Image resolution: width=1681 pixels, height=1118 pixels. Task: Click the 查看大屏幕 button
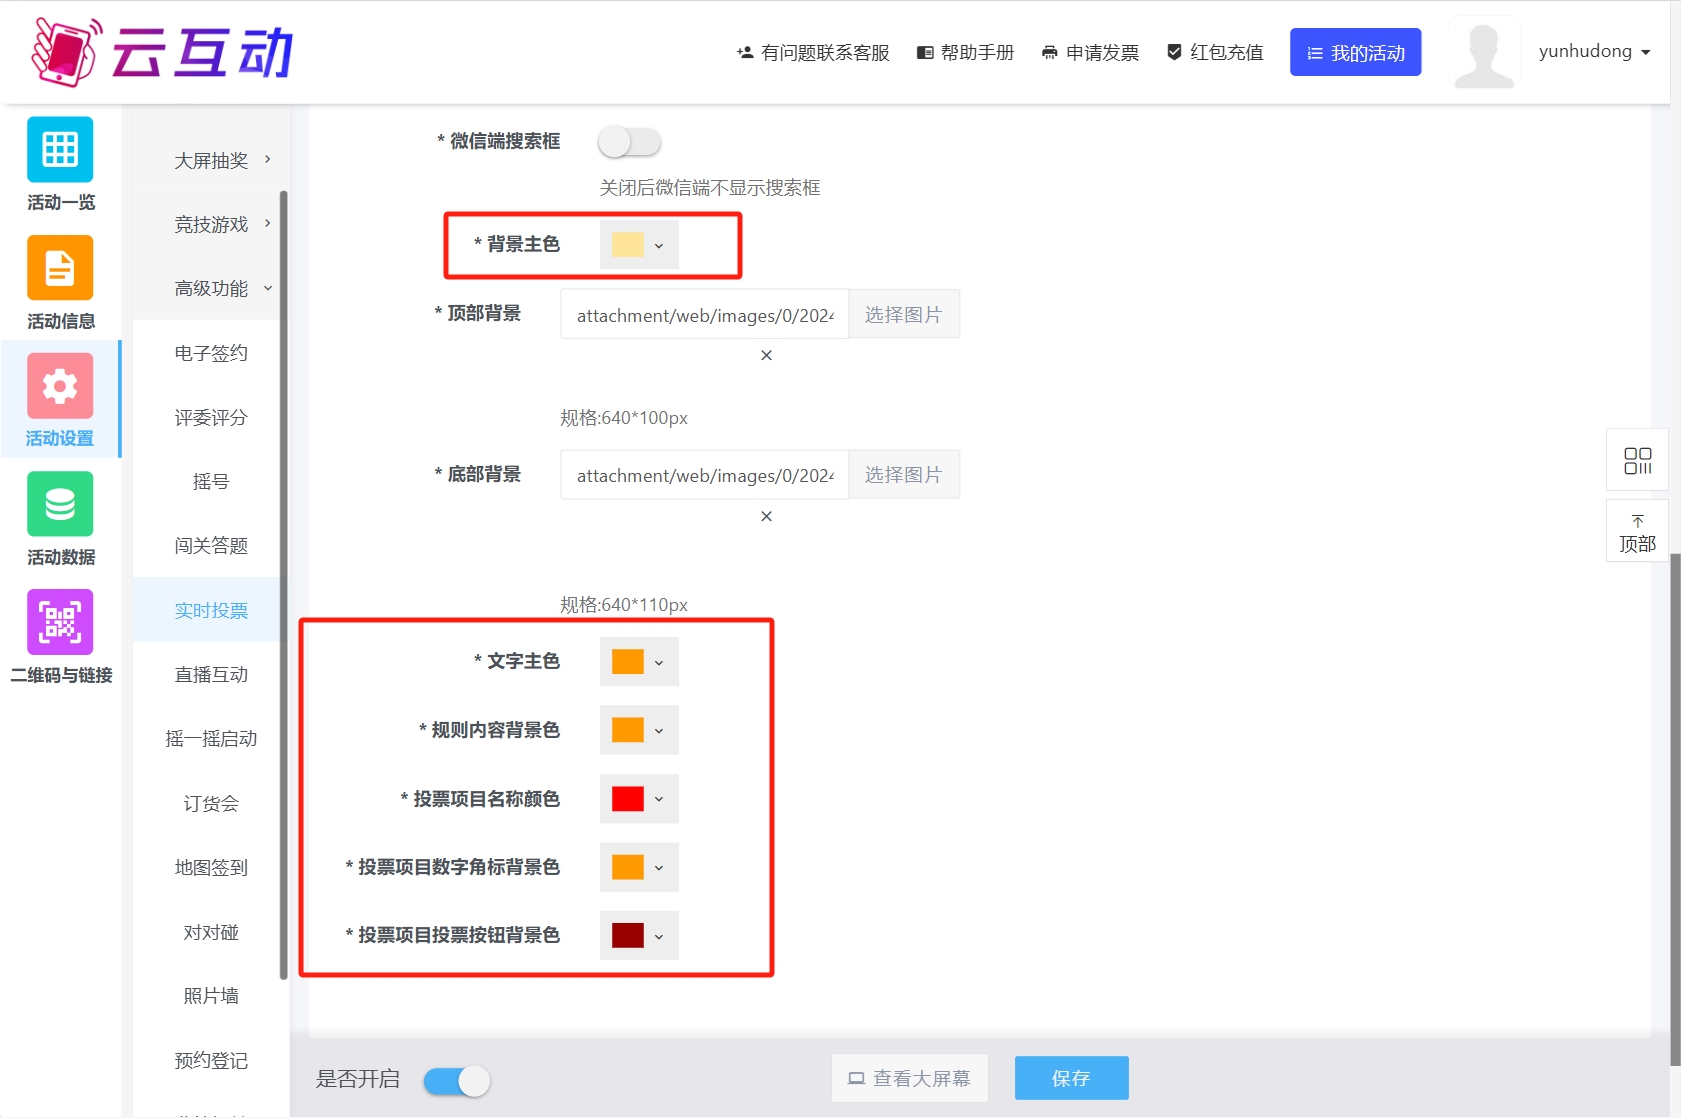910,1078
